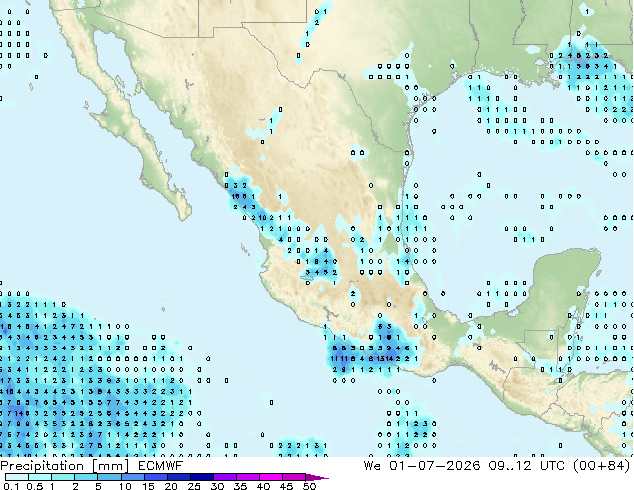The height and width of the screenshot is (490, 634).
Task: Click the legend value "25"
Action: click(194, 486)
